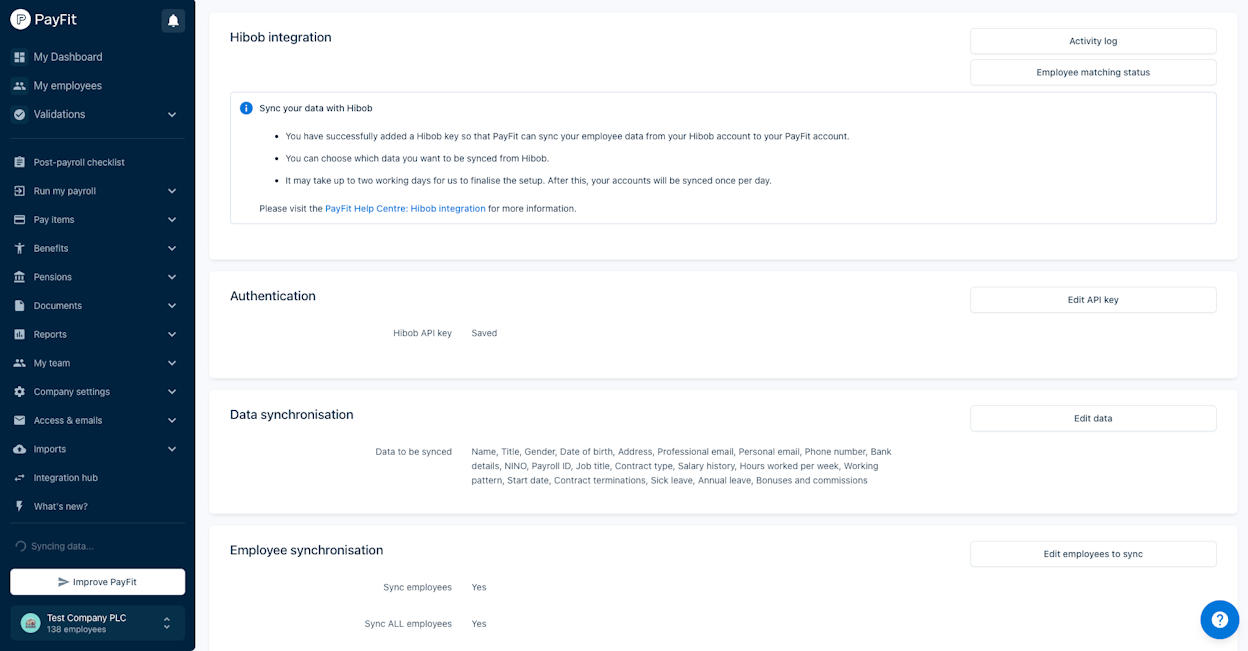Click the Edit data button
The height and width of the screenshot is (651, 1248).
pos(1093,418)
